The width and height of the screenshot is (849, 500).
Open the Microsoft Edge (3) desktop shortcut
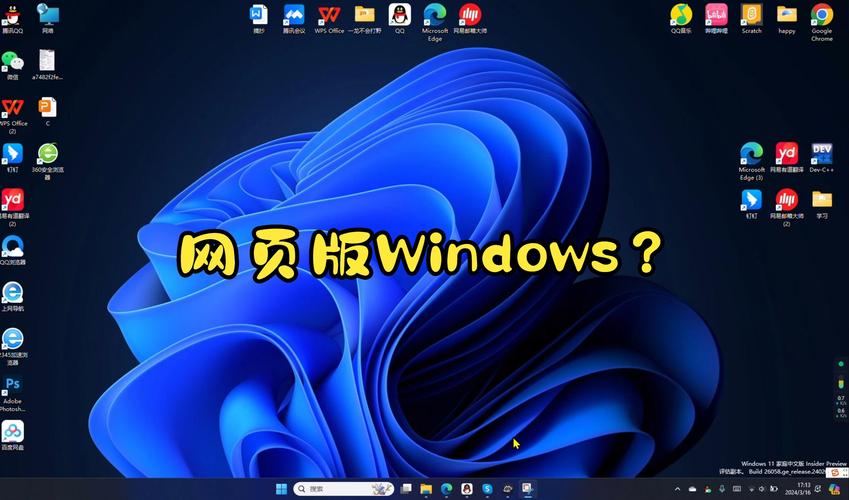[x=752, y=161]
